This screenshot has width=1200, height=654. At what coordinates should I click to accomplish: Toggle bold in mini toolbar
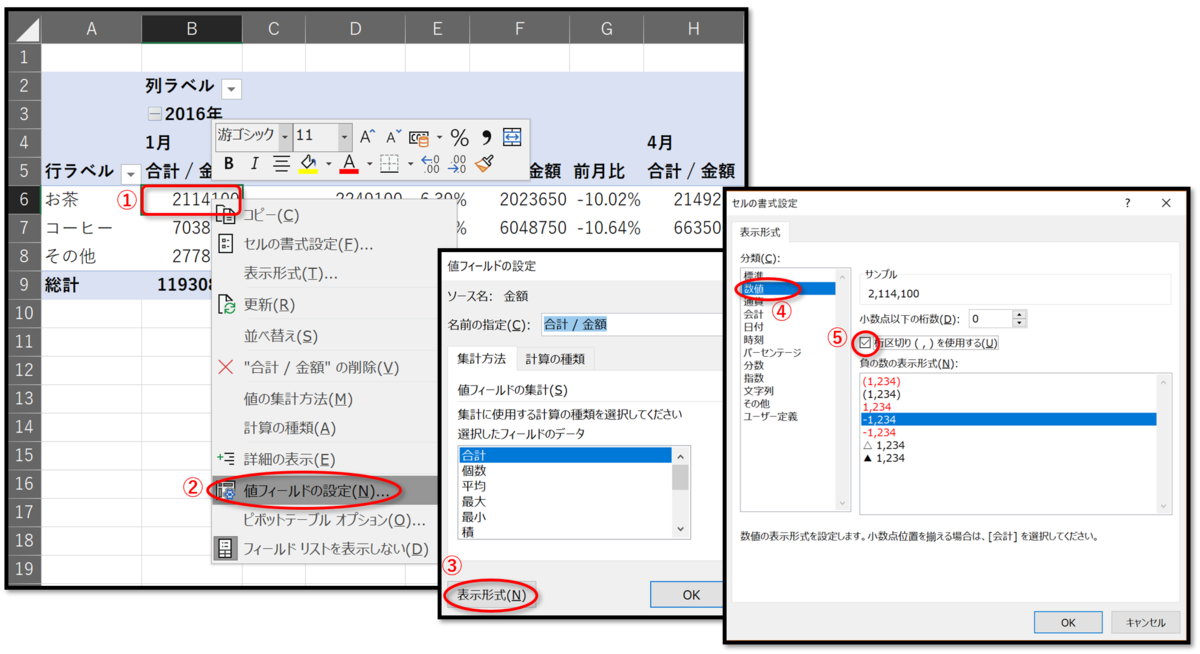(x=229, y=163)
